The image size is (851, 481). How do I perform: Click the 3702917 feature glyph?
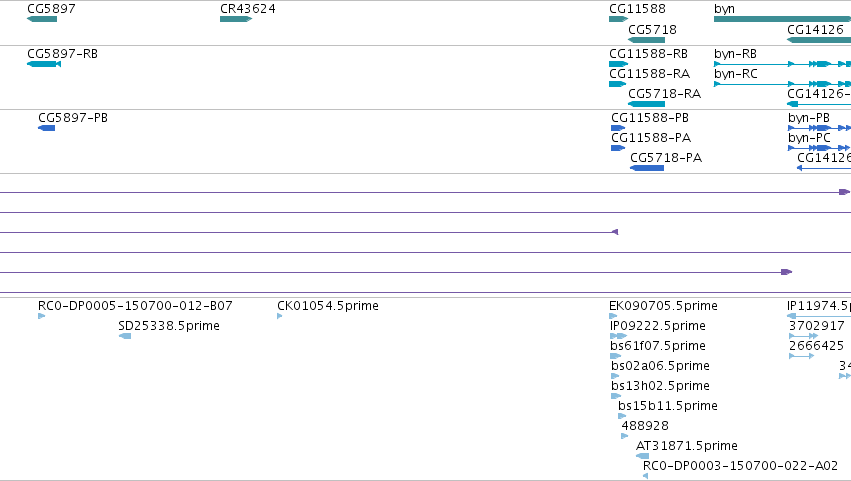[x=803, y=336]
